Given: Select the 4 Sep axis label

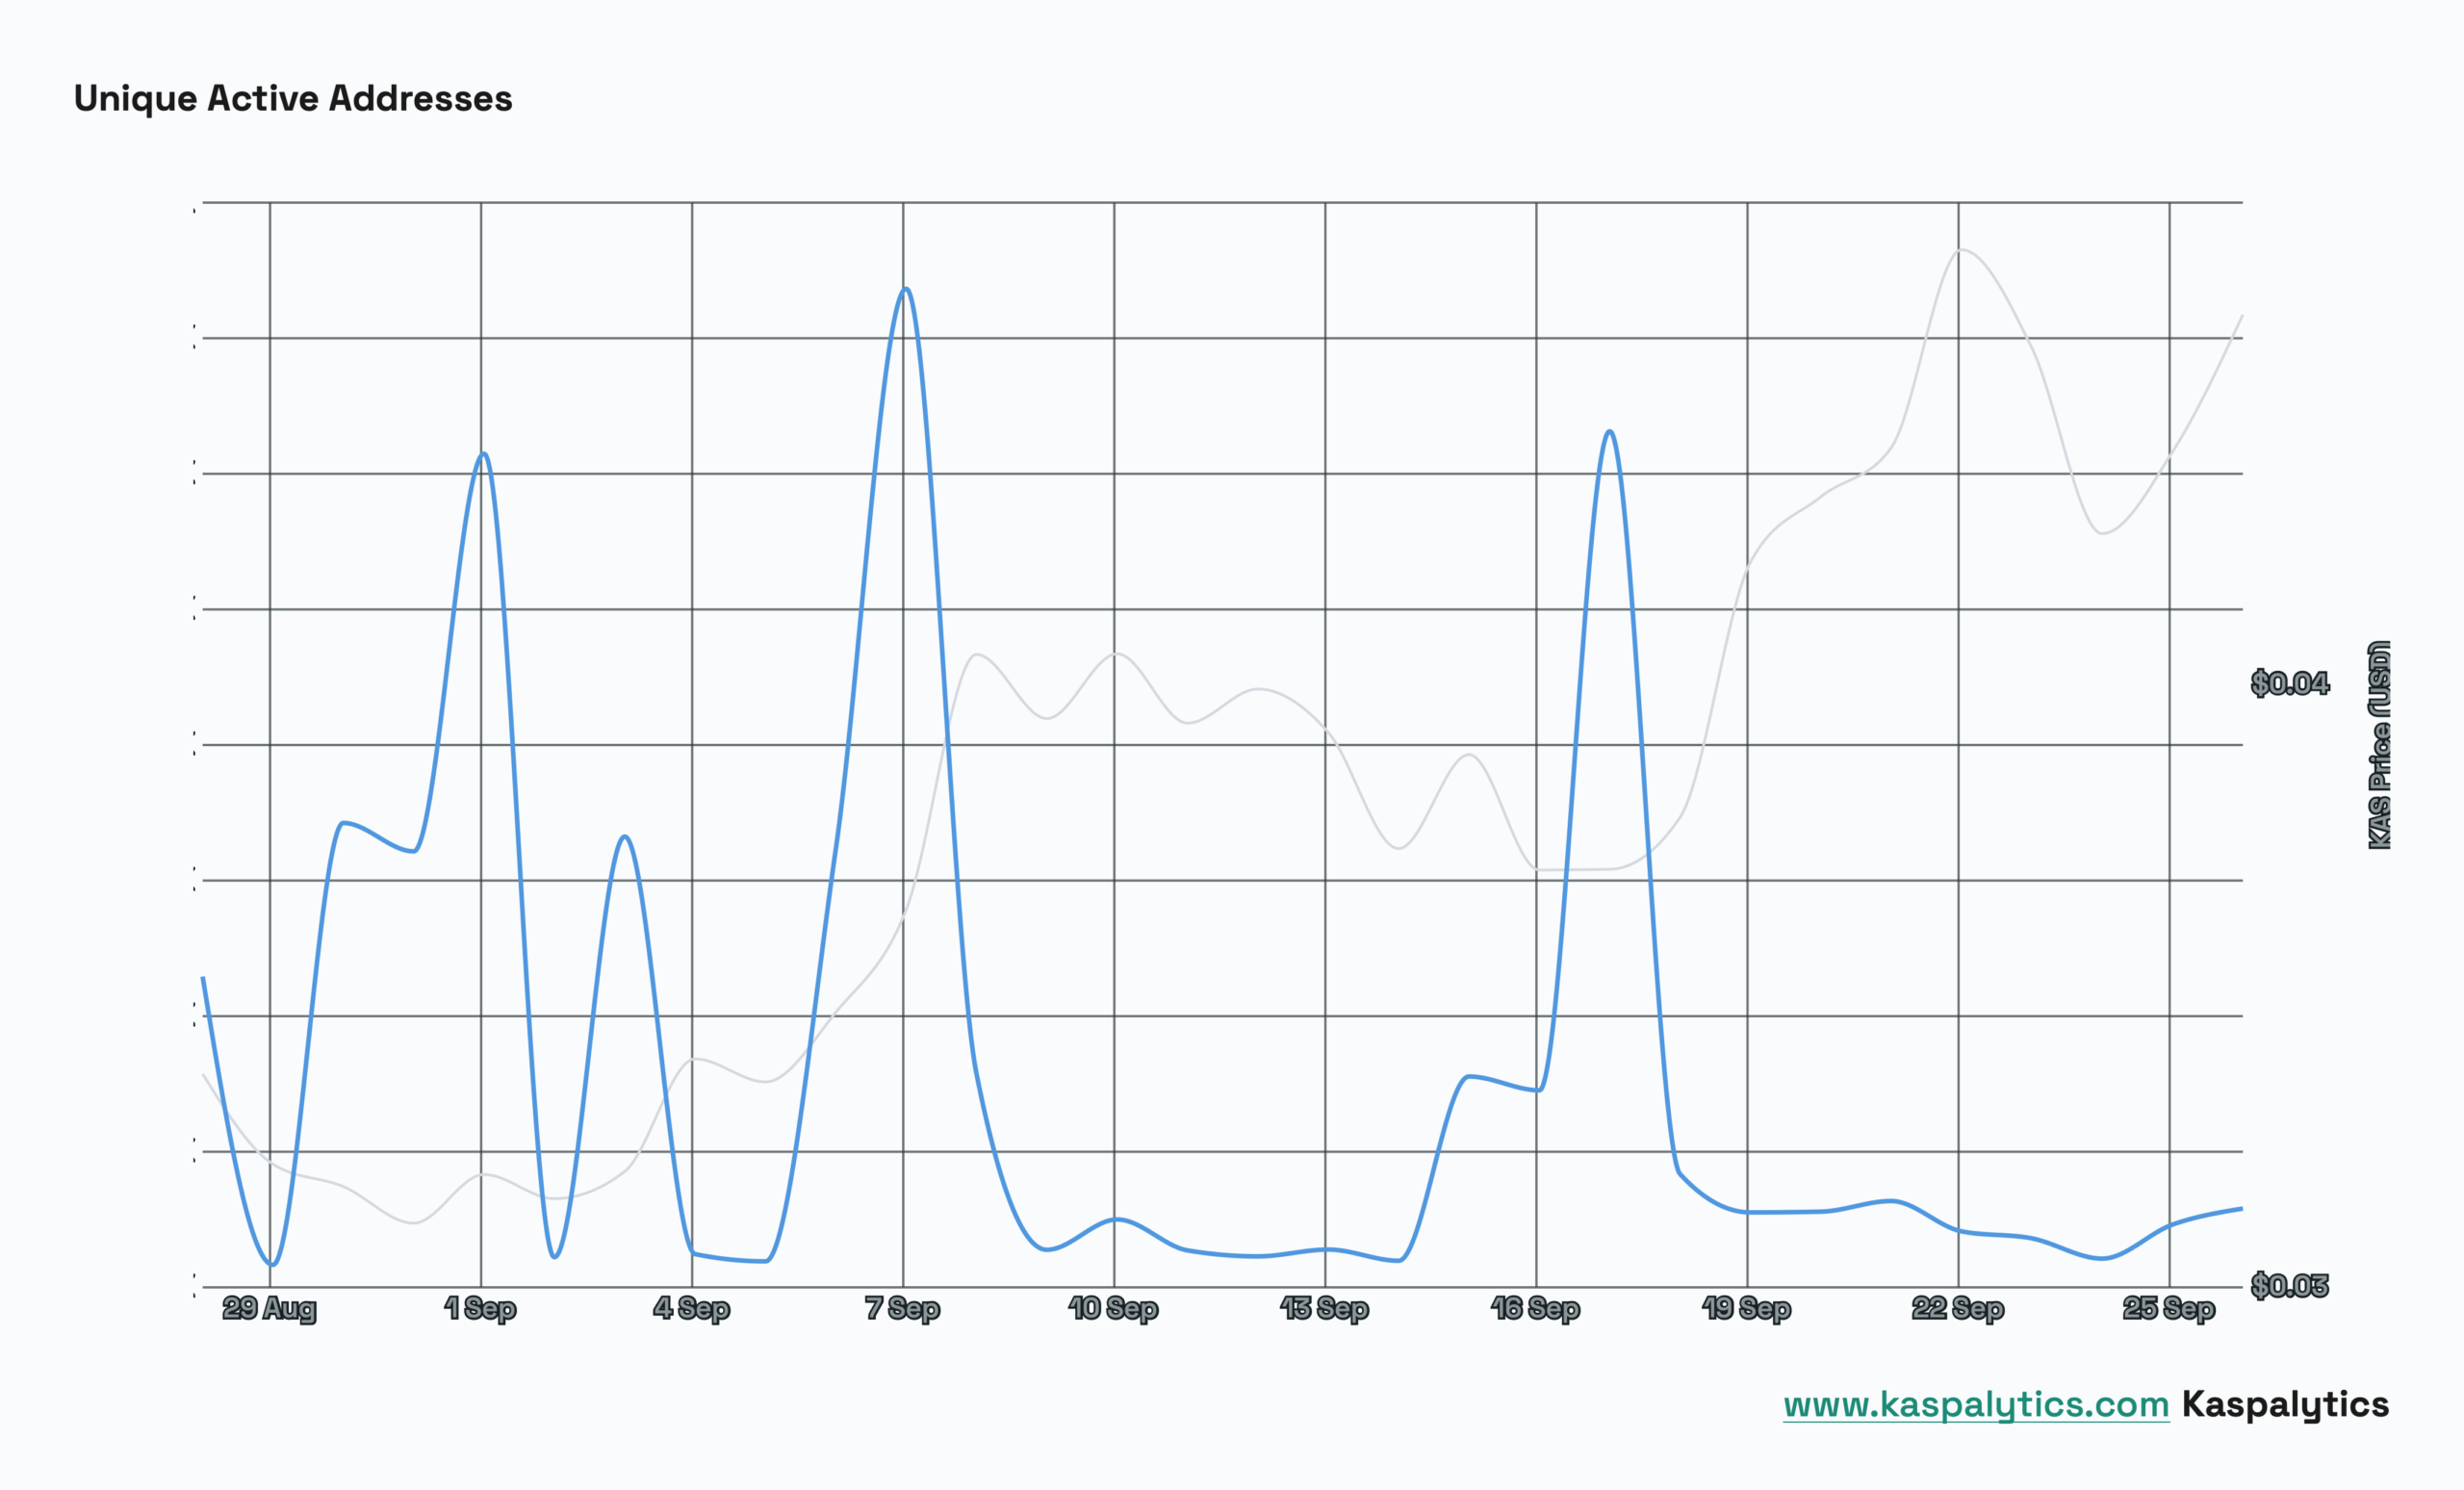Looking at the screenshot, I should click(691, 1308).
